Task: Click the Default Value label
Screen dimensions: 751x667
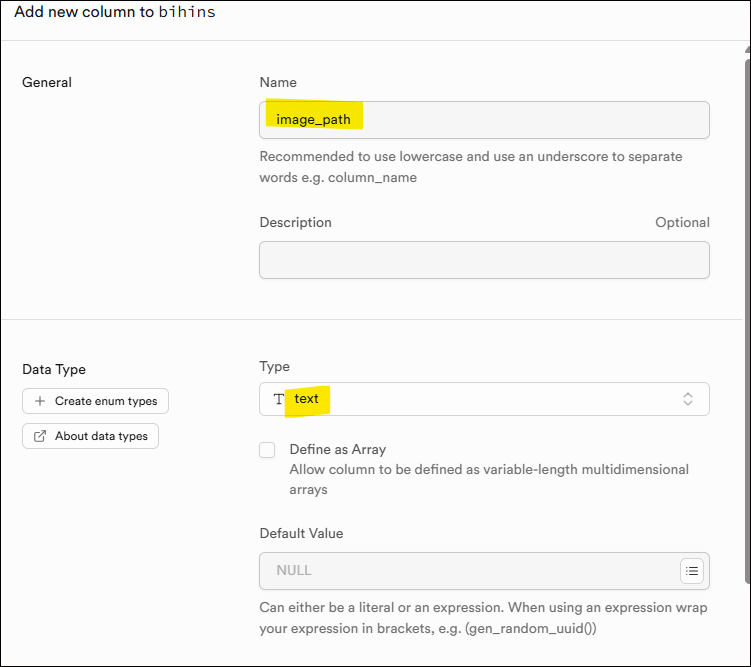Action: pyautogui.click(x=301, y=533)
